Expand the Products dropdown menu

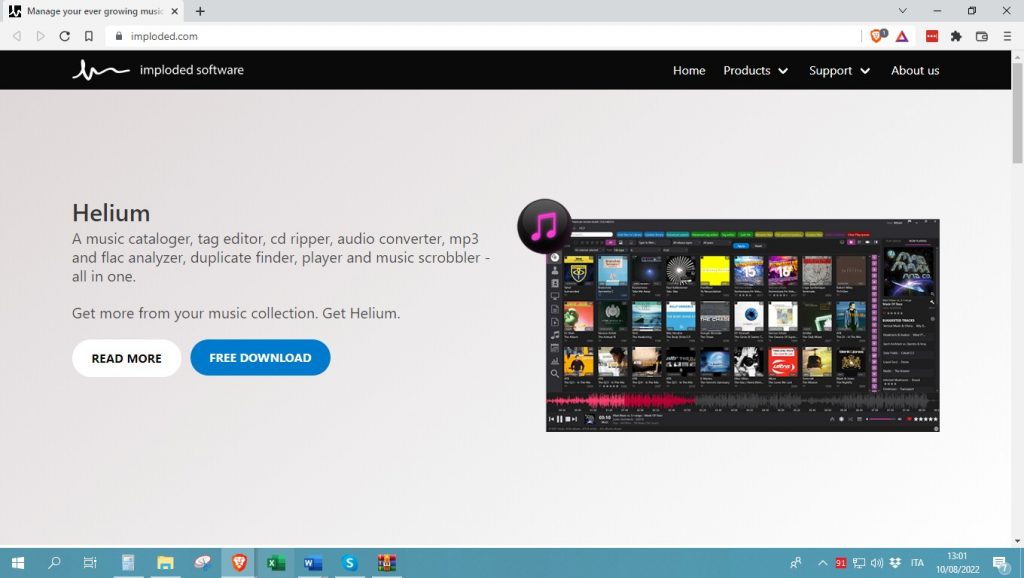click(x=755, y=71)
